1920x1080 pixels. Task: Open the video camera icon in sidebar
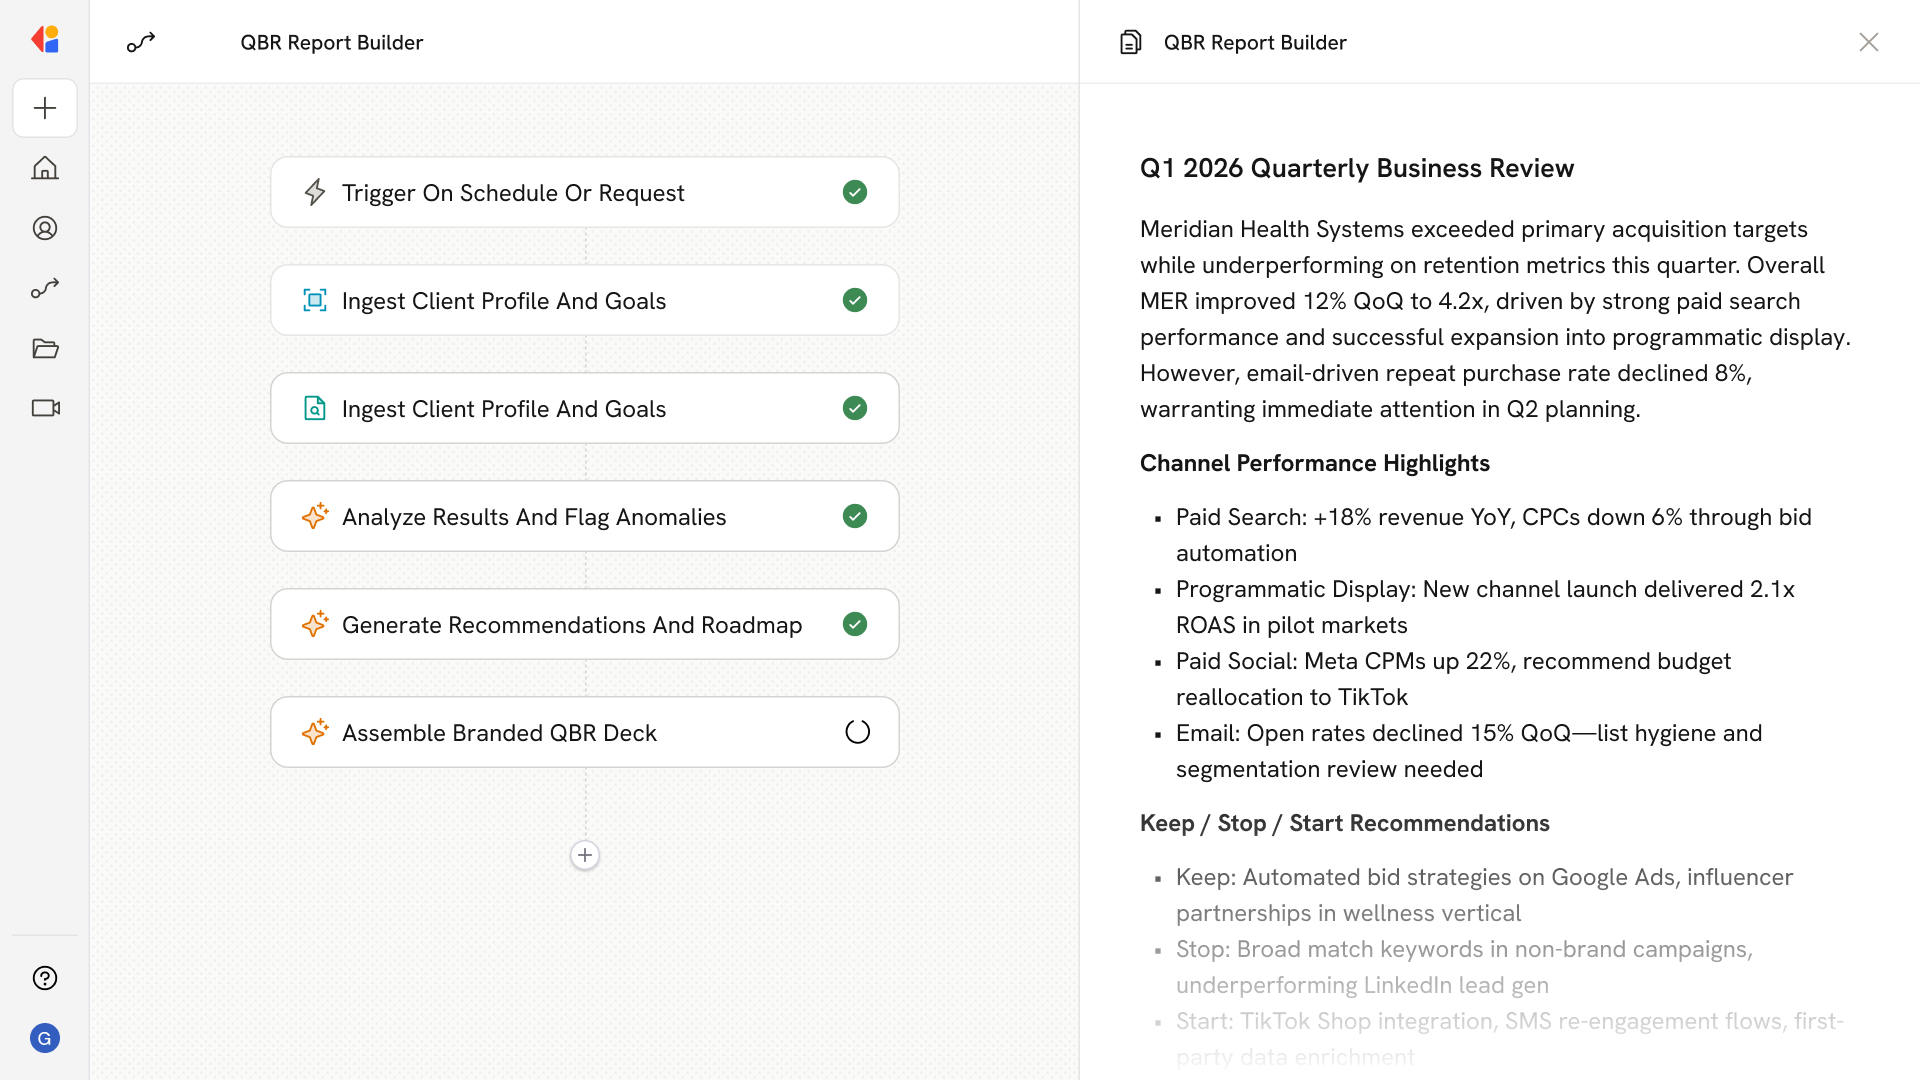point(45,408)
